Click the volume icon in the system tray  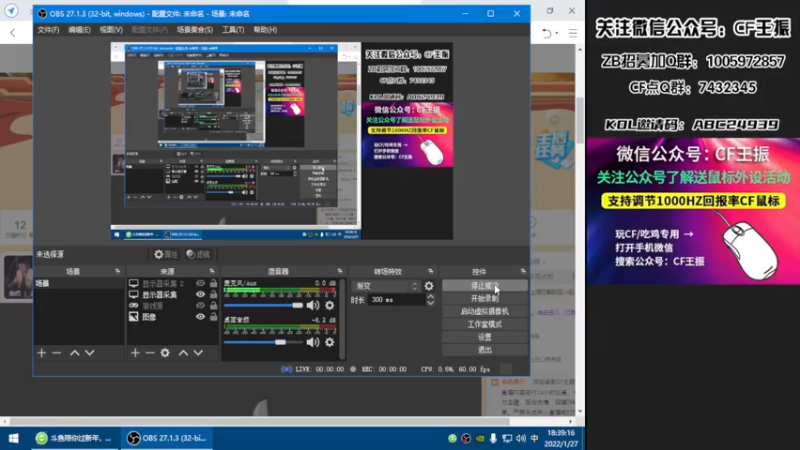(x=520, y=438)
